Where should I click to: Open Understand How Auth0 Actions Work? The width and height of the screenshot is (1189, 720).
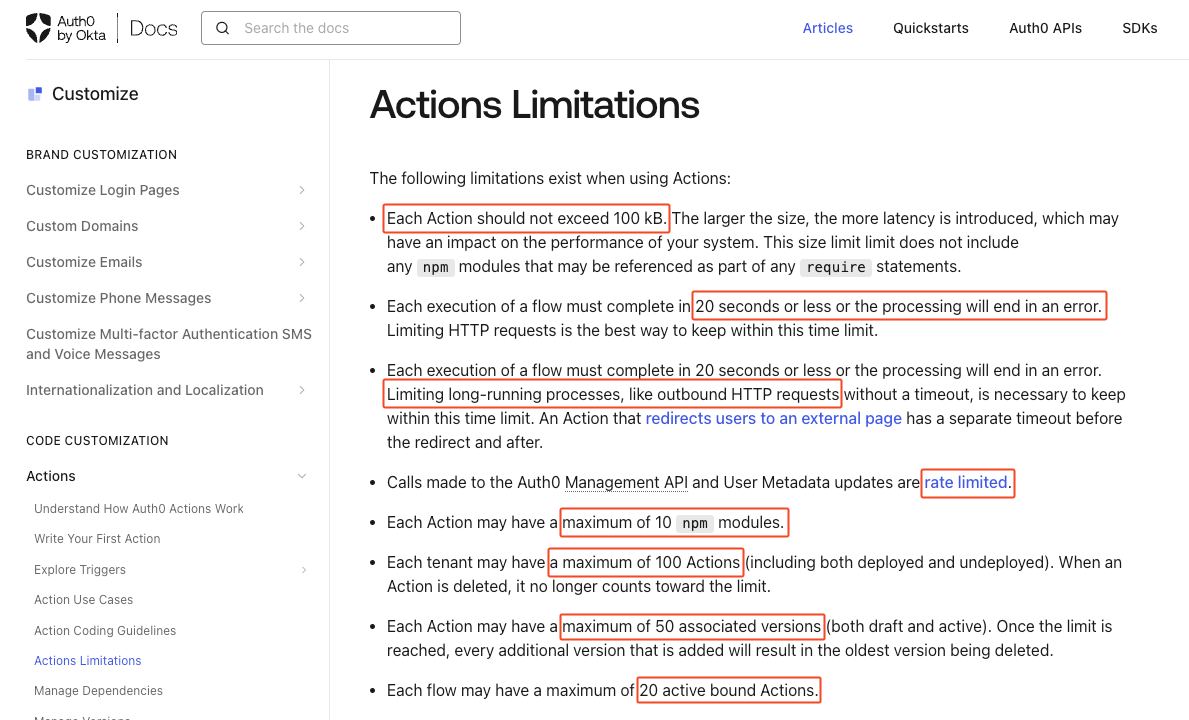click(139, 509)
